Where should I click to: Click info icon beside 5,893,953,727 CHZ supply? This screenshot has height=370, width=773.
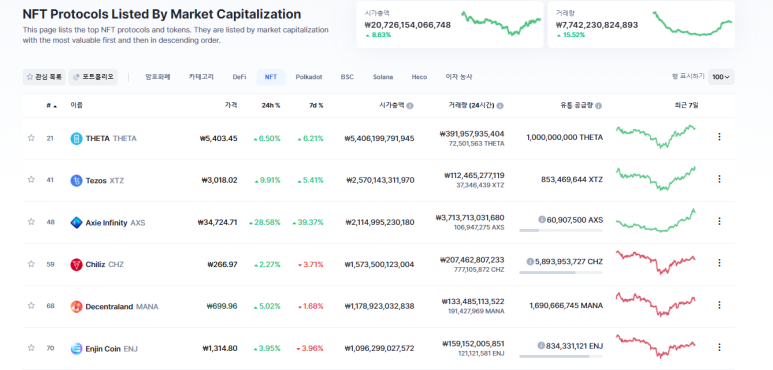[530, 261]
